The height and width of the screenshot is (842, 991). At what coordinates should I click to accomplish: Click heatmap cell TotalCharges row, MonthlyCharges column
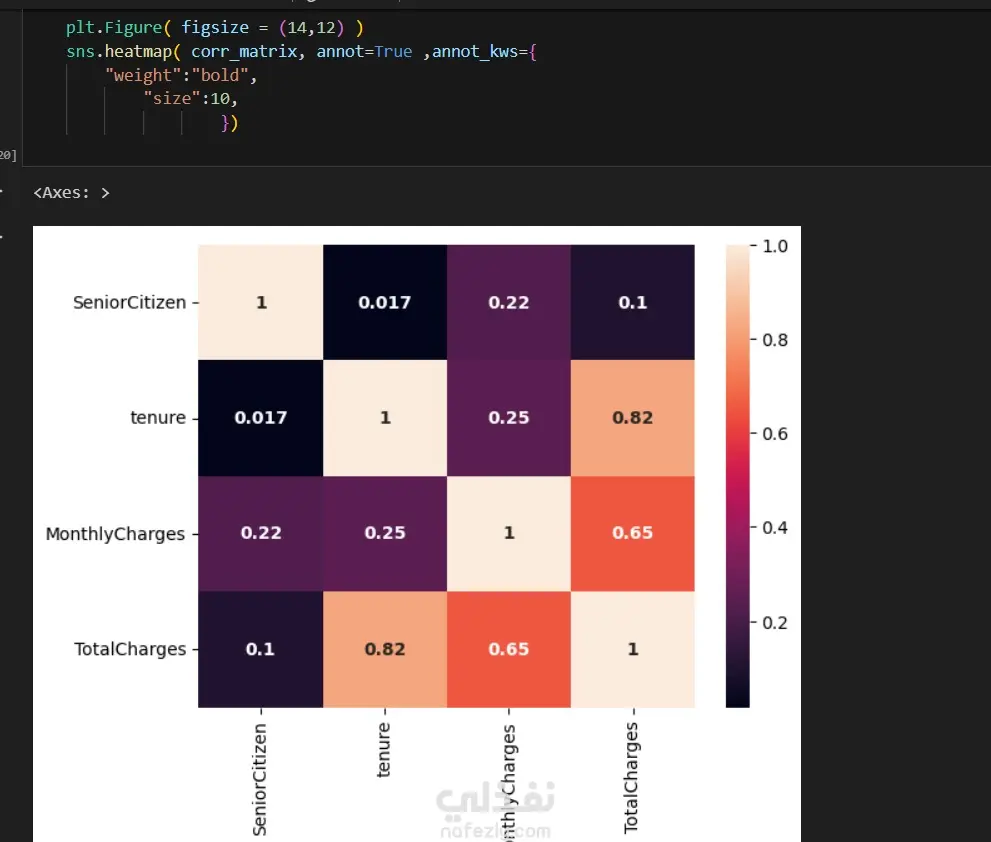(509, 649)
